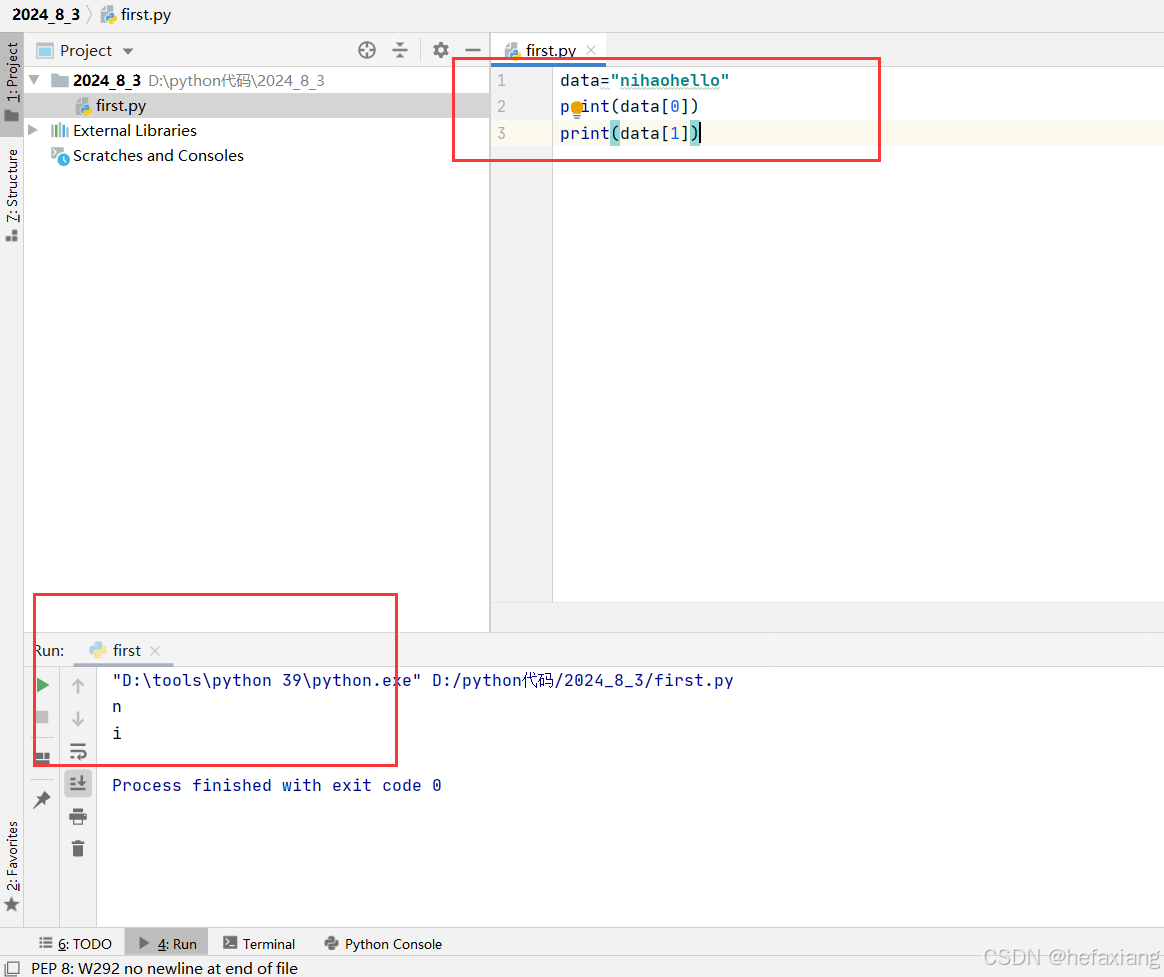Click the python.exe command line in console
Viewport: 1164px width, 977px height.
coord(422,681)
